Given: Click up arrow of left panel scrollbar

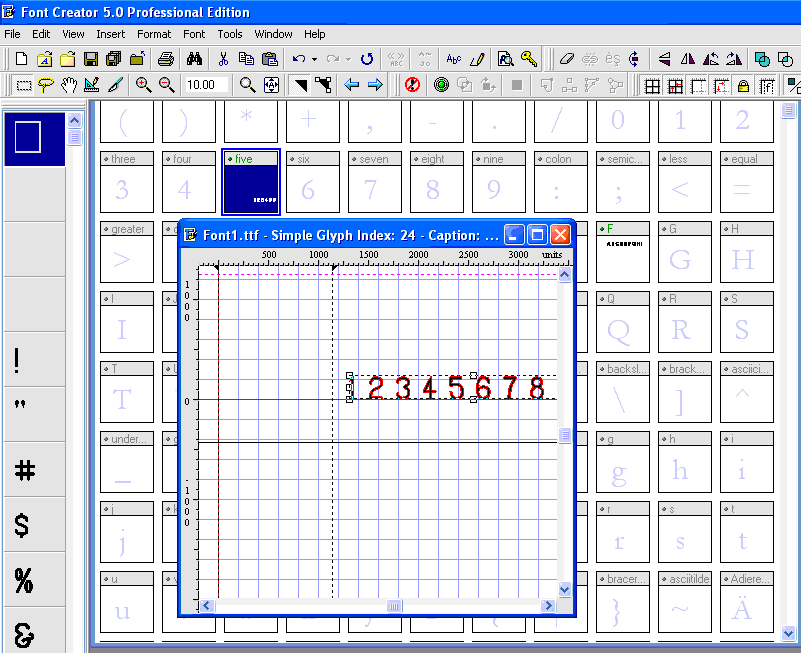Looking at the screenshot, I should 75,121.
